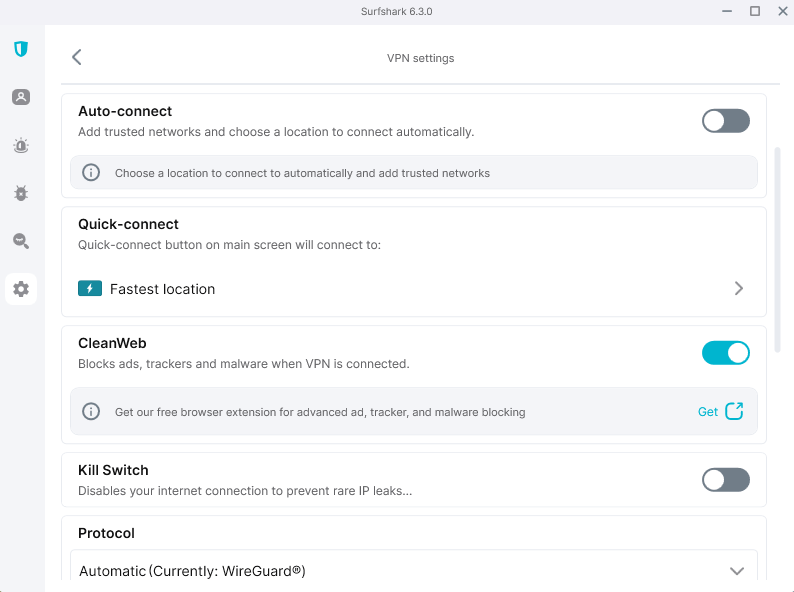794x592 pixels.
Task: Click 'Choose a location to connect' info text
Action: (x=302, y=173)
